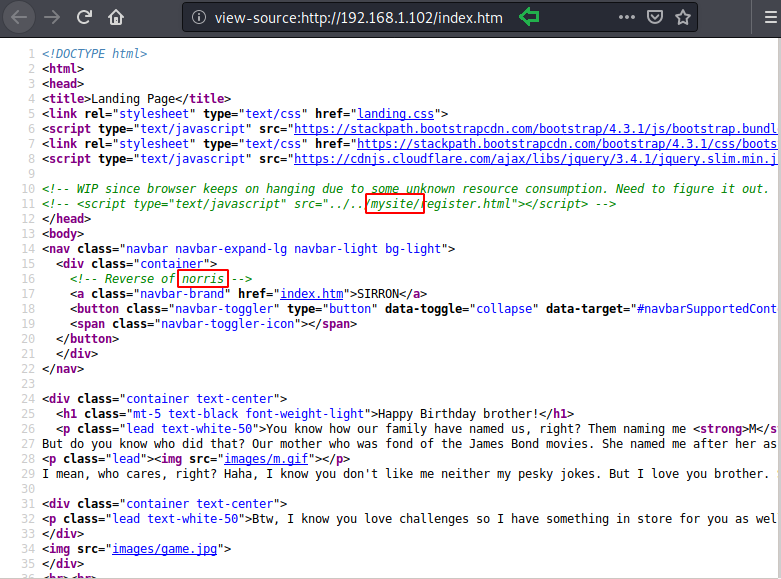Reload the current page

pos(84,17)
